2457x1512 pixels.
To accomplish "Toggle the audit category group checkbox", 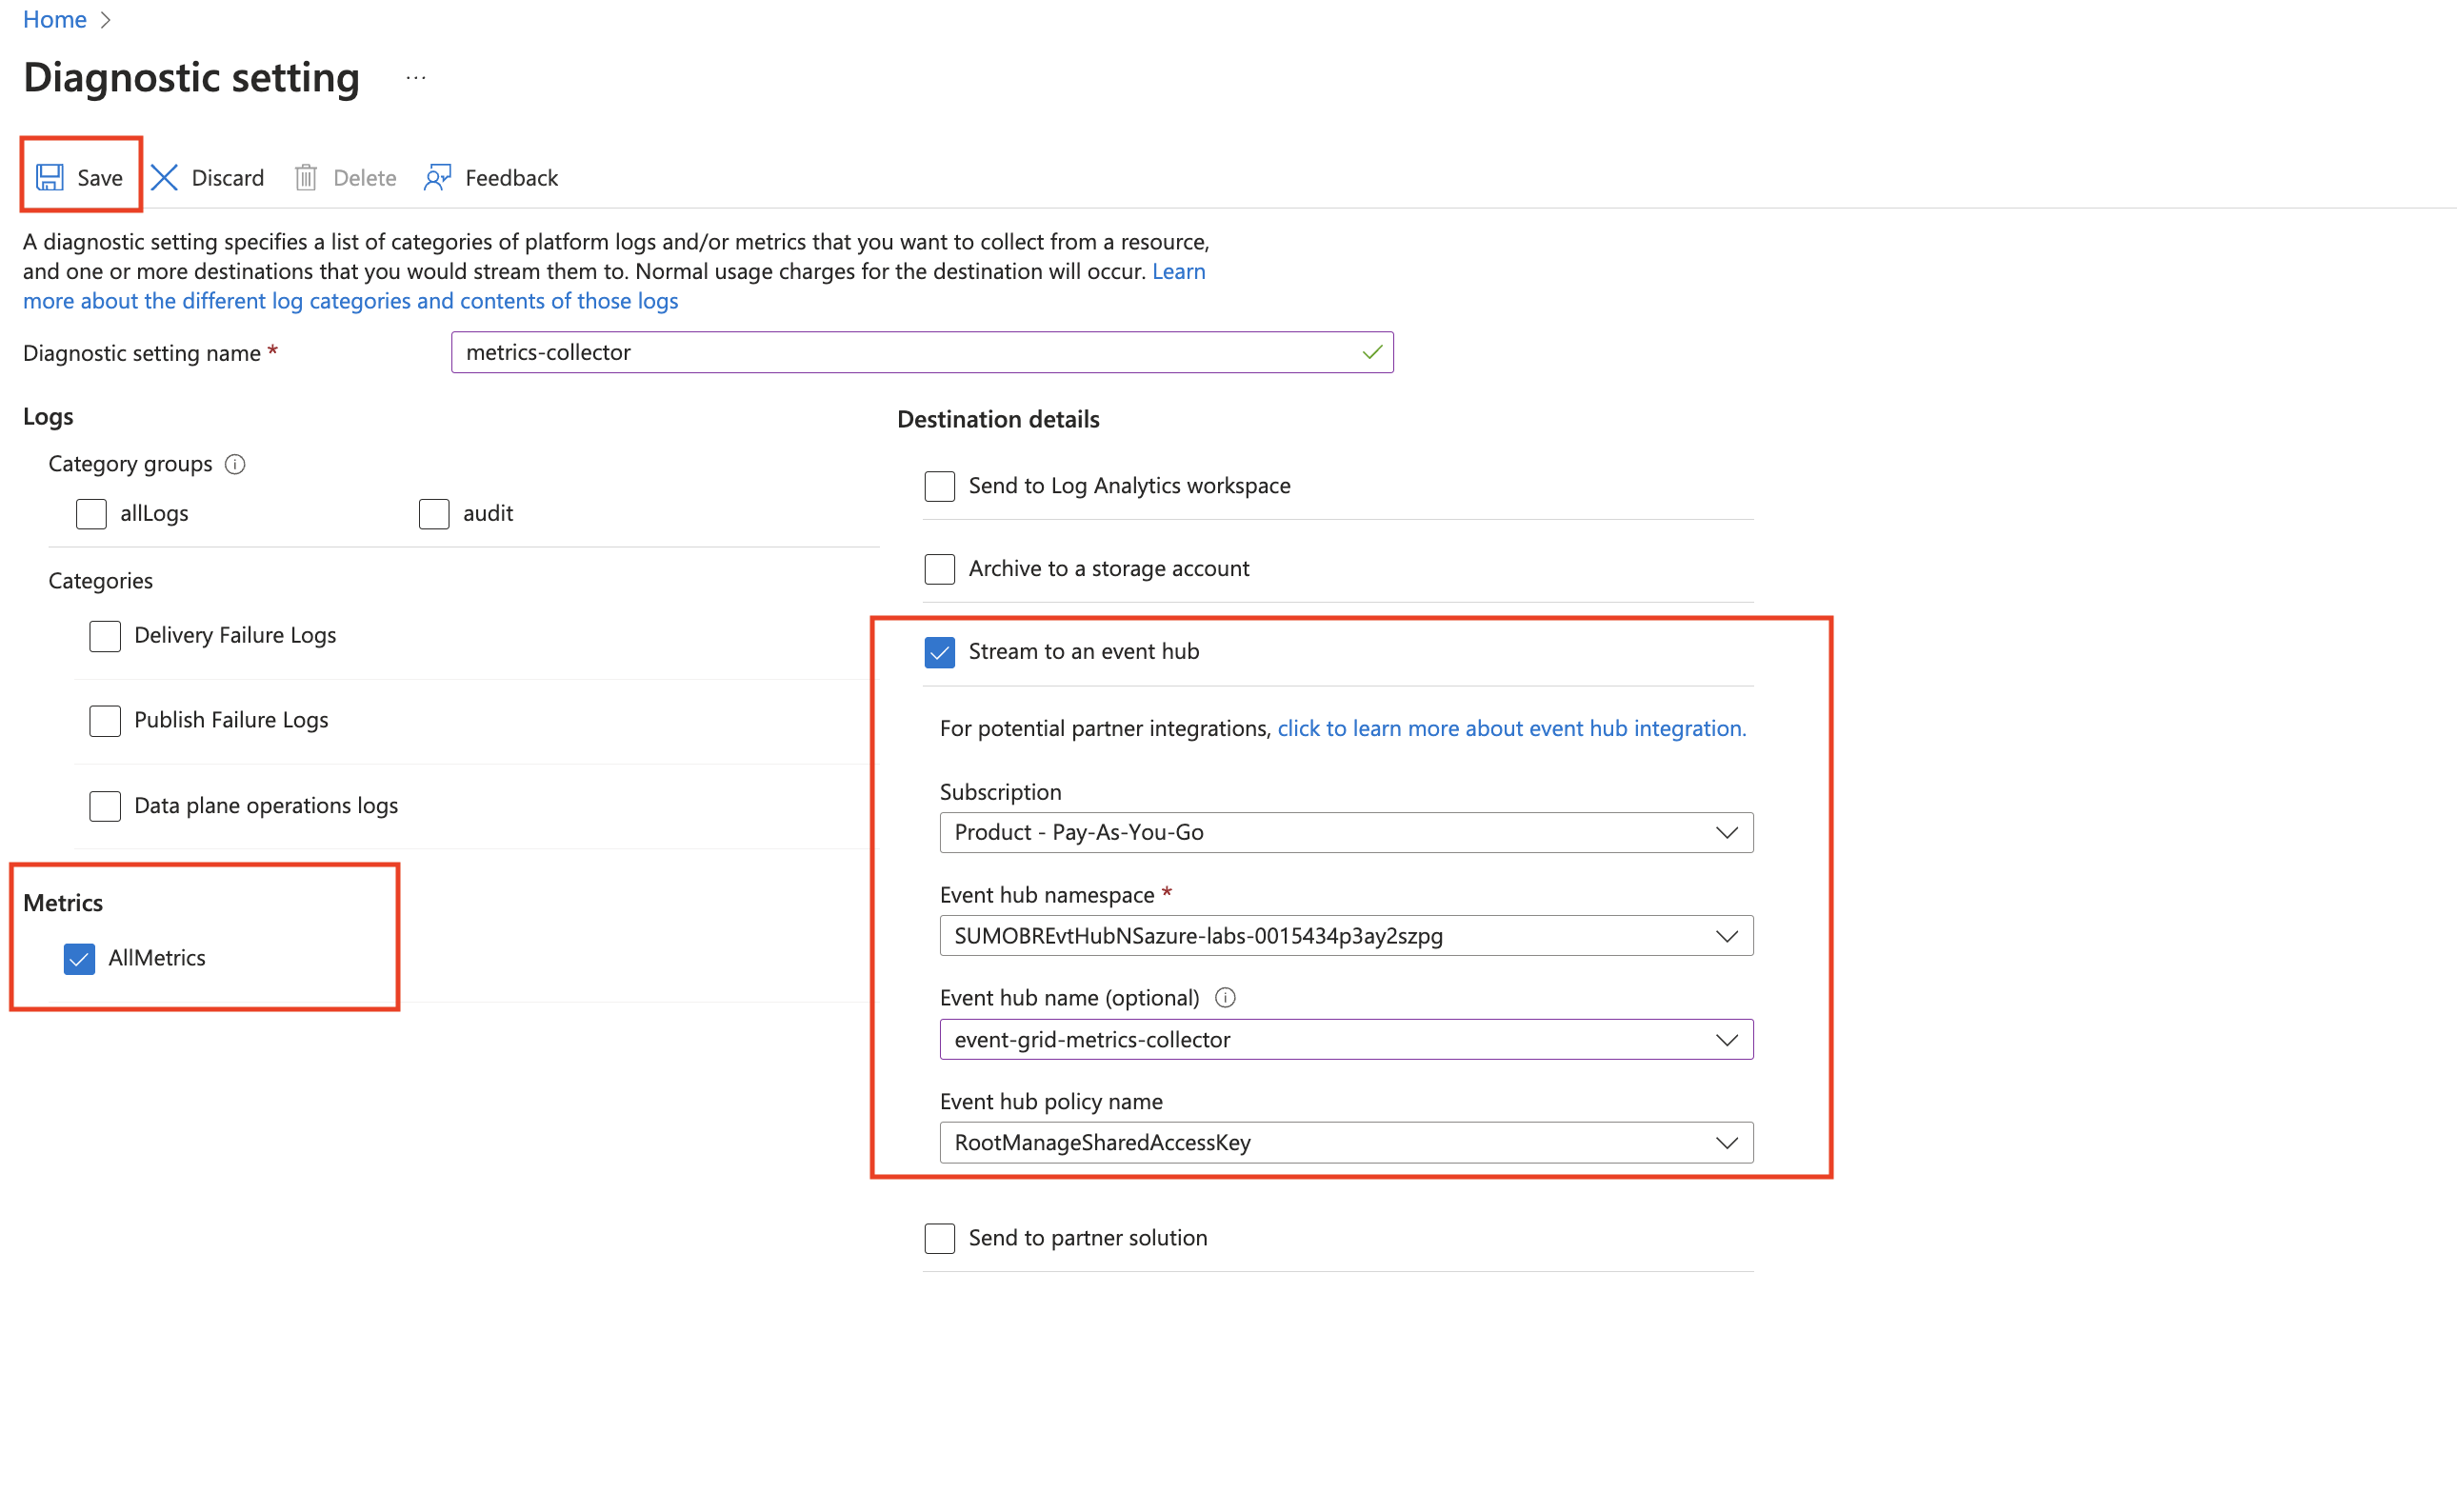I will 431,512.
